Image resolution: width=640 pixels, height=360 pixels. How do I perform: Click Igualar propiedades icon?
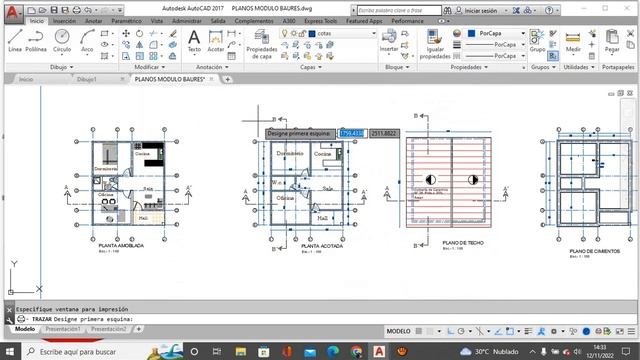click(x=435, y=44)
